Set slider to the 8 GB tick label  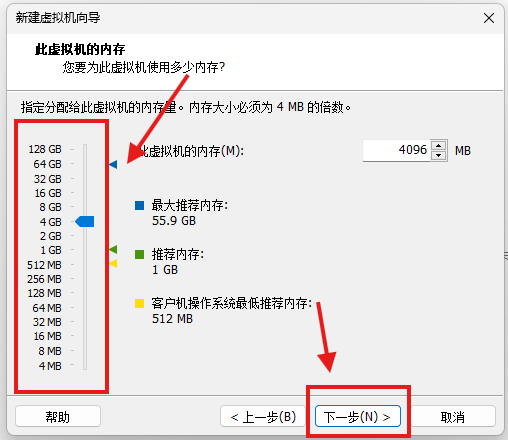pyautogui.click(x=51, y=207)
